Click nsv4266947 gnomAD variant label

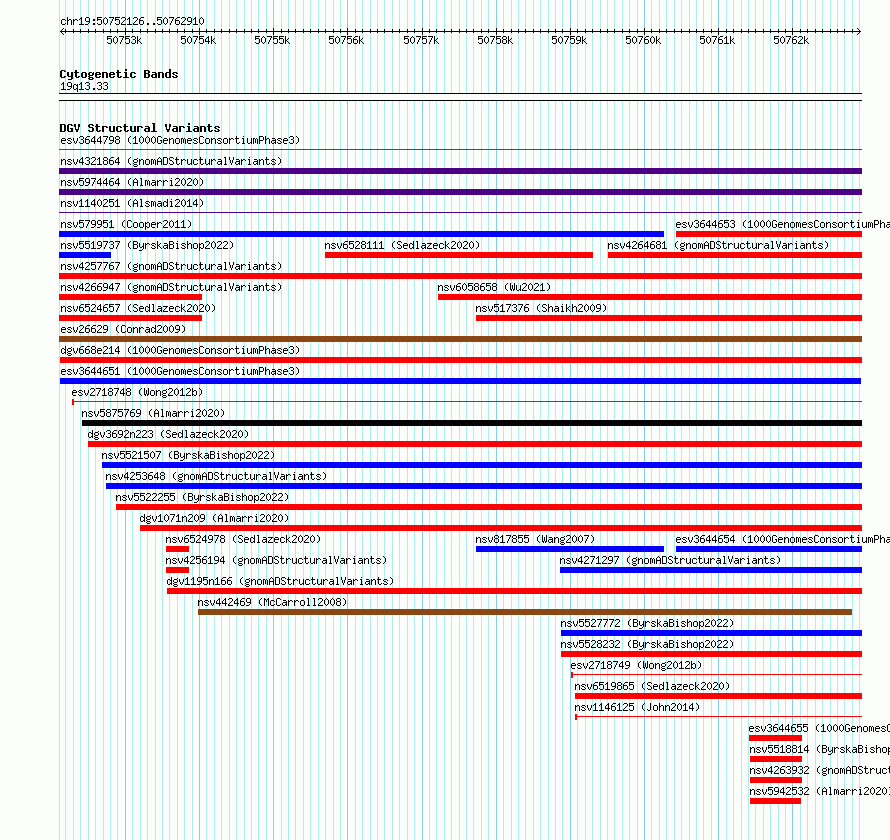(x=171, y=287)
